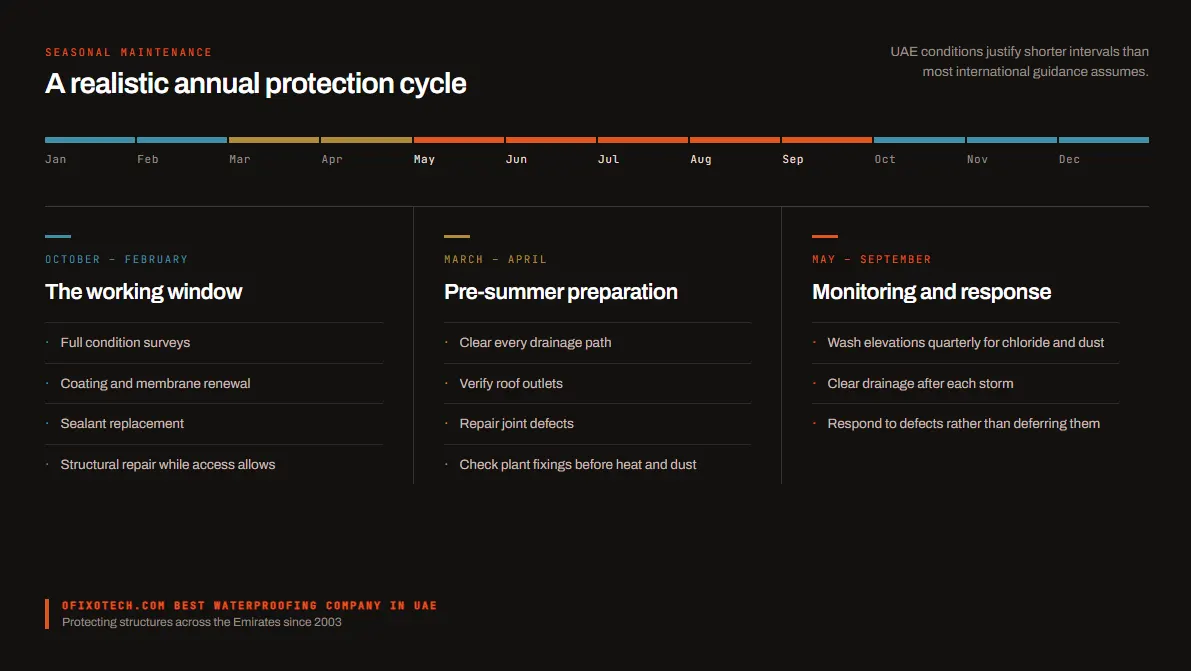Open the OFIXOTECH.COM footer link

click(x=249, y=606)
